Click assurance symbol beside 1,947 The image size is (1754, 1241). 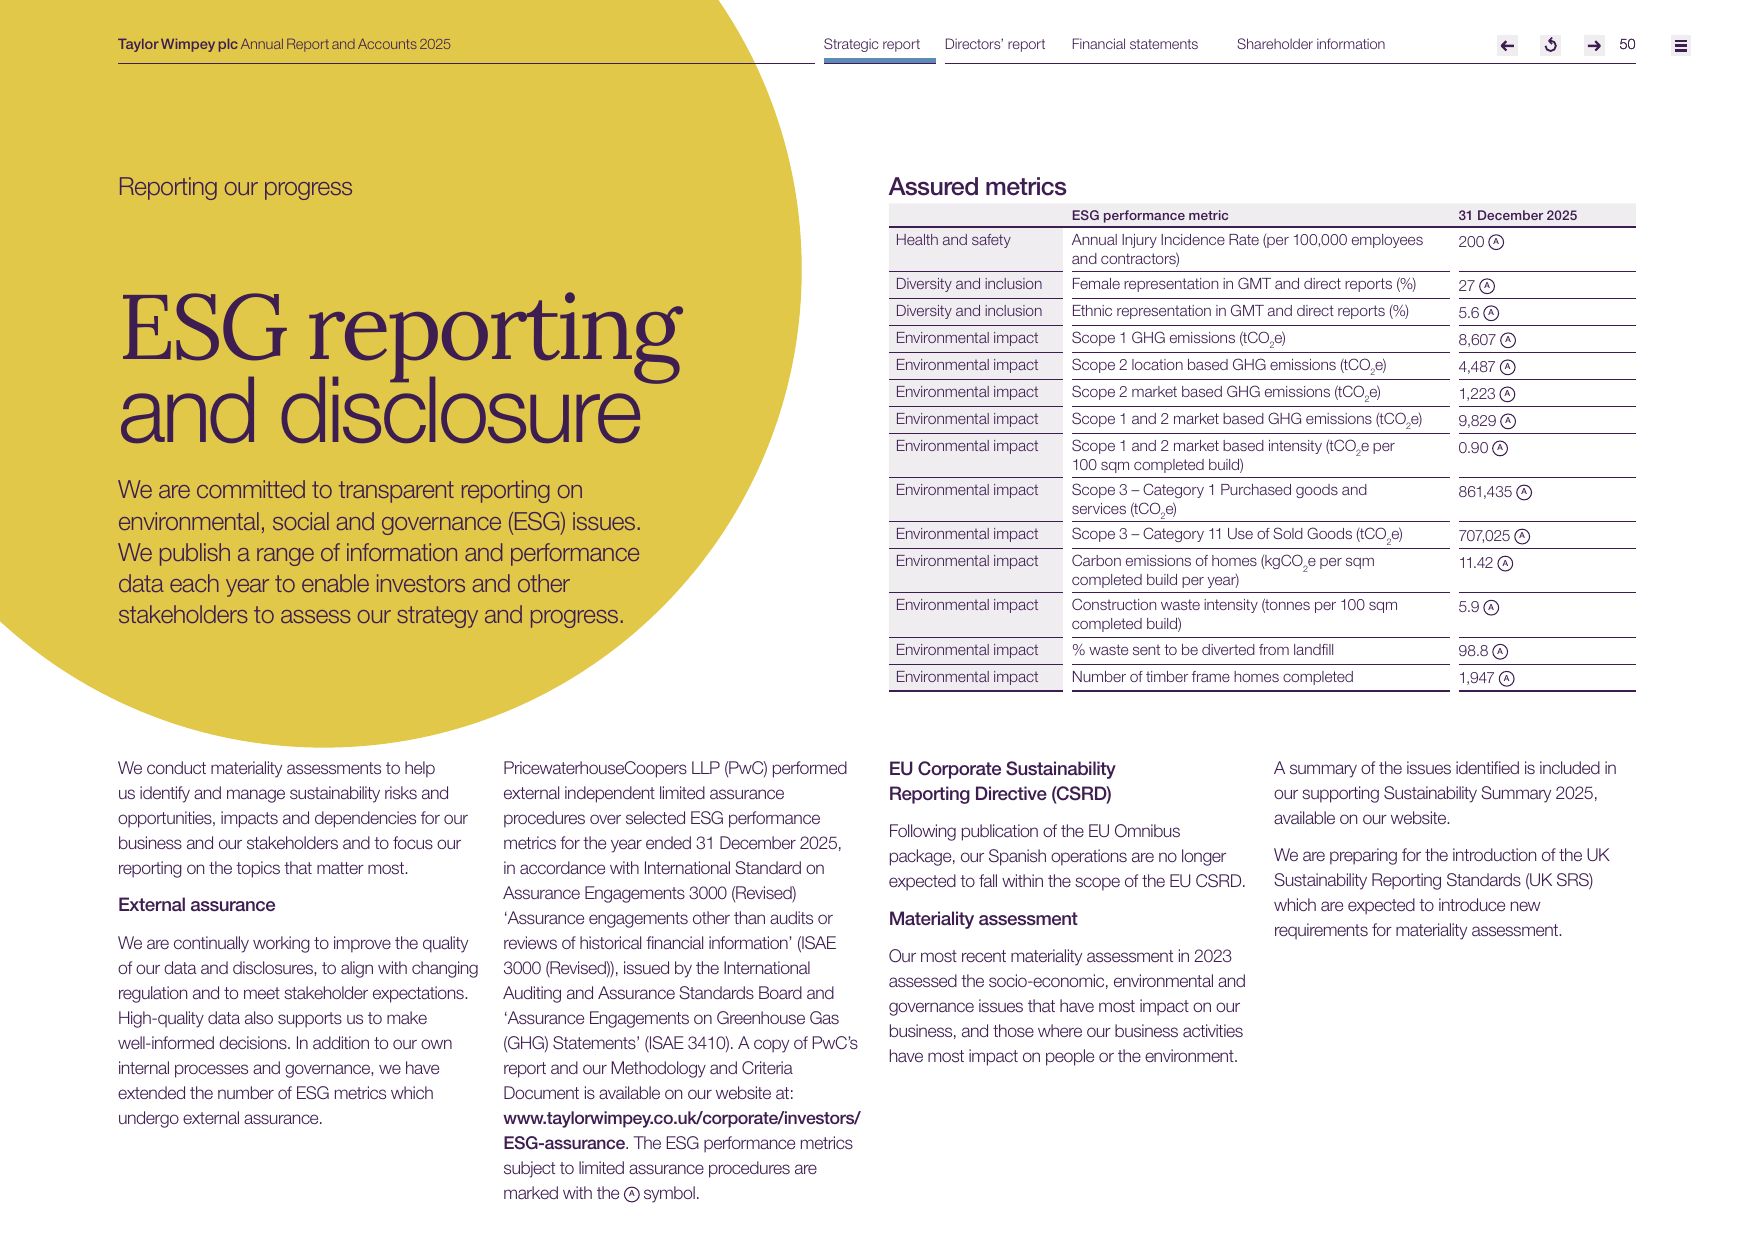pos(1507,678)
